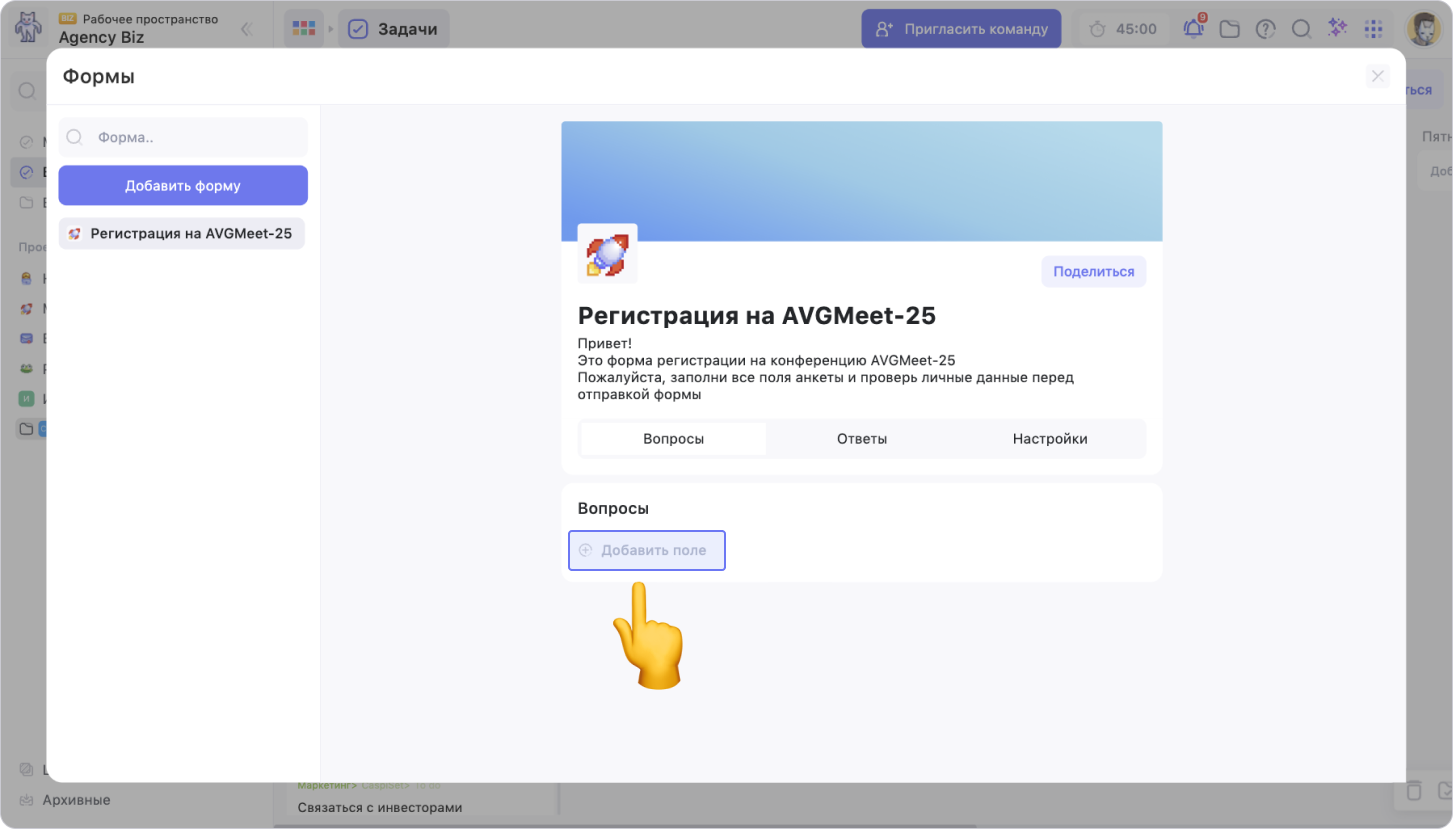Start the 45:00 timer
The width and height of the screenshot is (1453, 829).
1123,29
